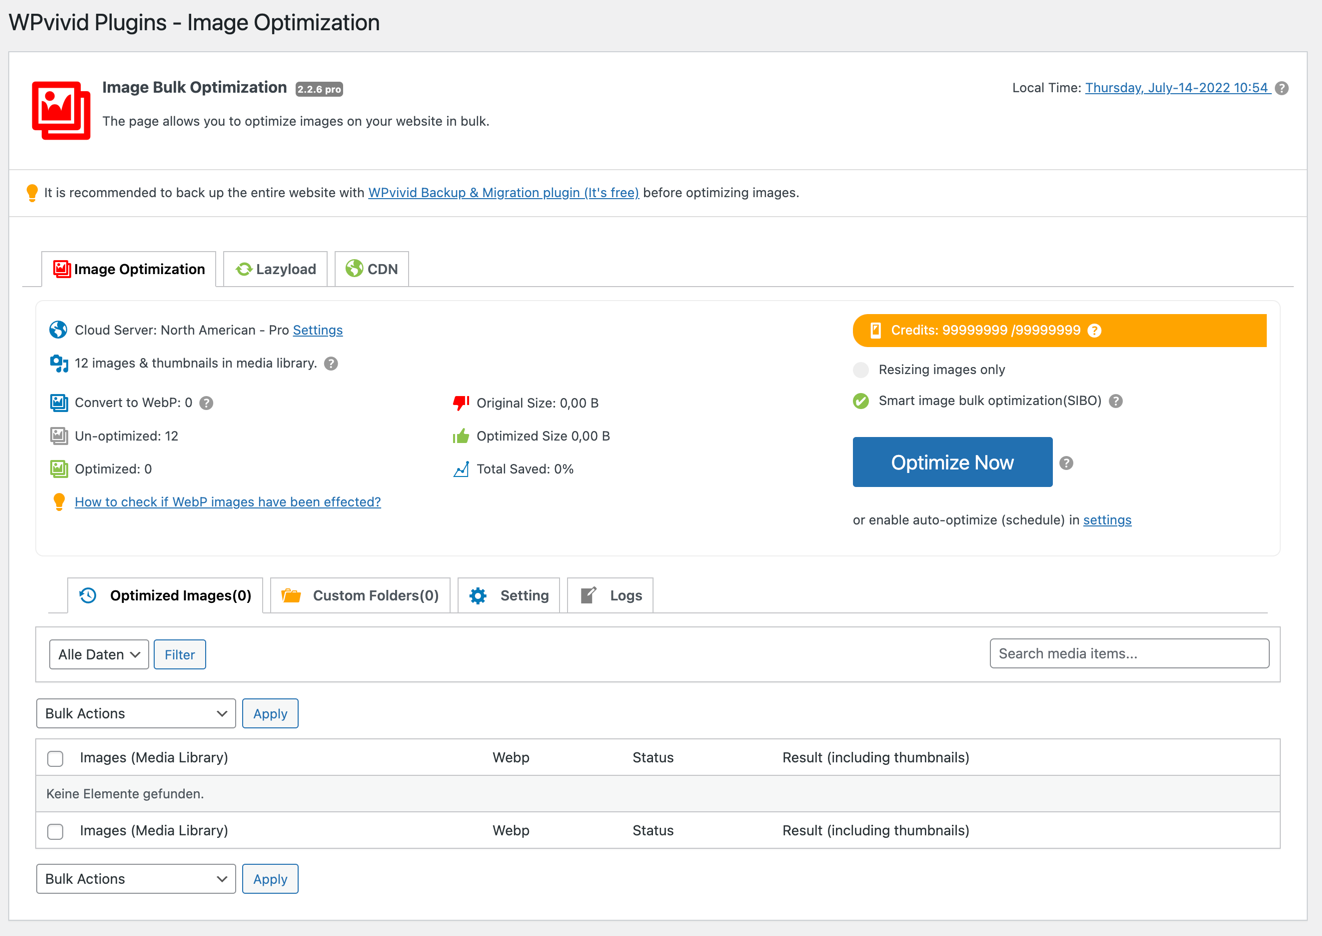The image size is (1322, 936).
Task: Click 'Total Saved: 0%' text
Action: (525, 469)
